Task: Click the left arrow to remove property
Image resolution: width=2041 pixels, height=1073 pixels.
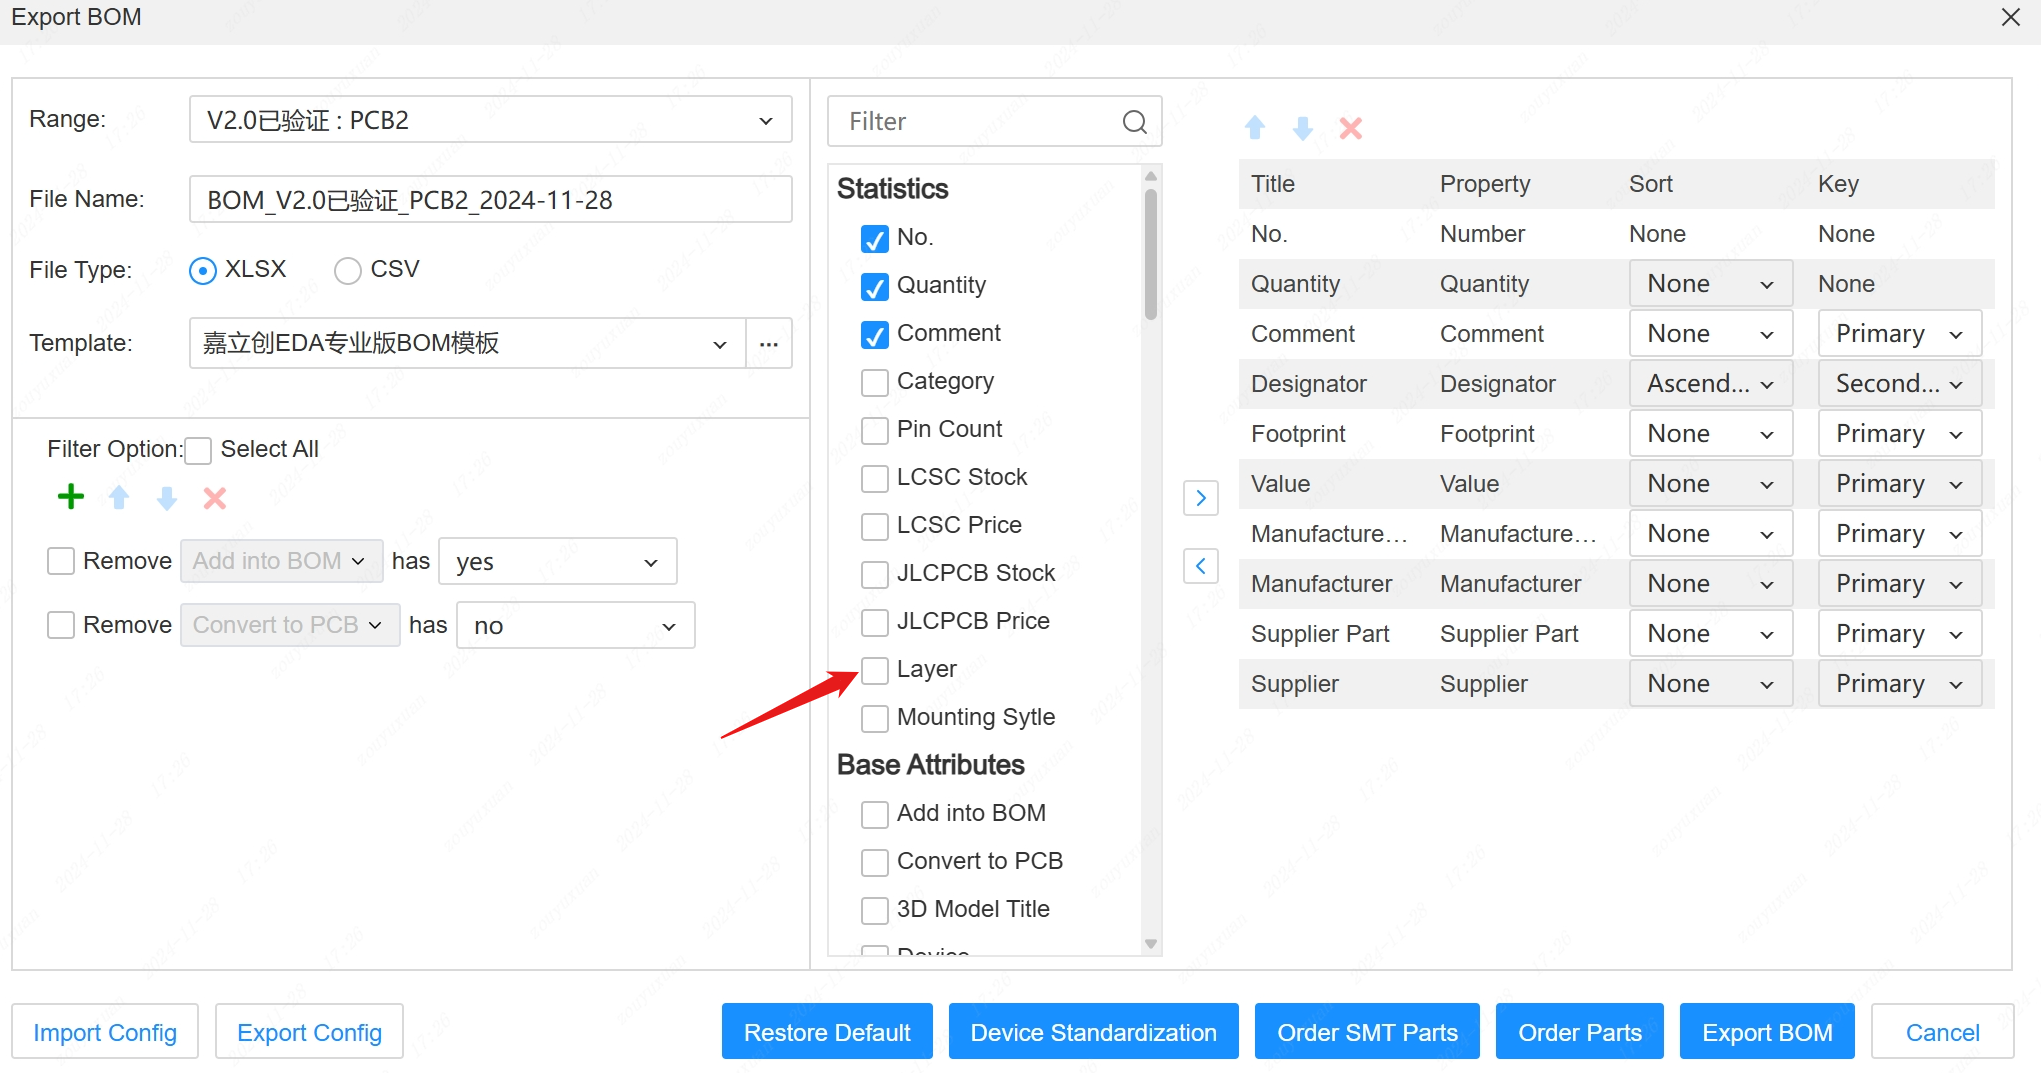Action: [1200, 566]
